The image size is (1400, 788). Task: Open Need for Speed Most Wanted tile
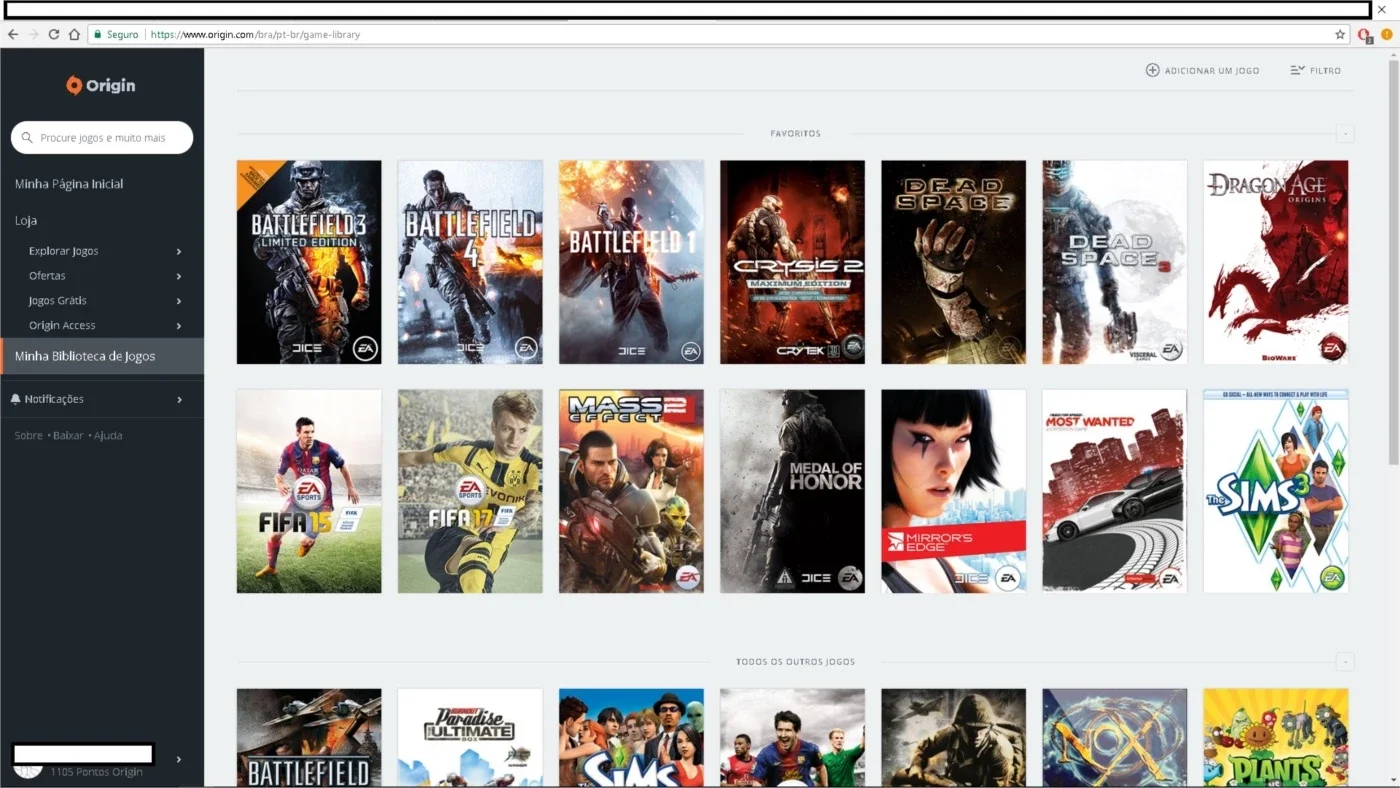coord(1114,491)
